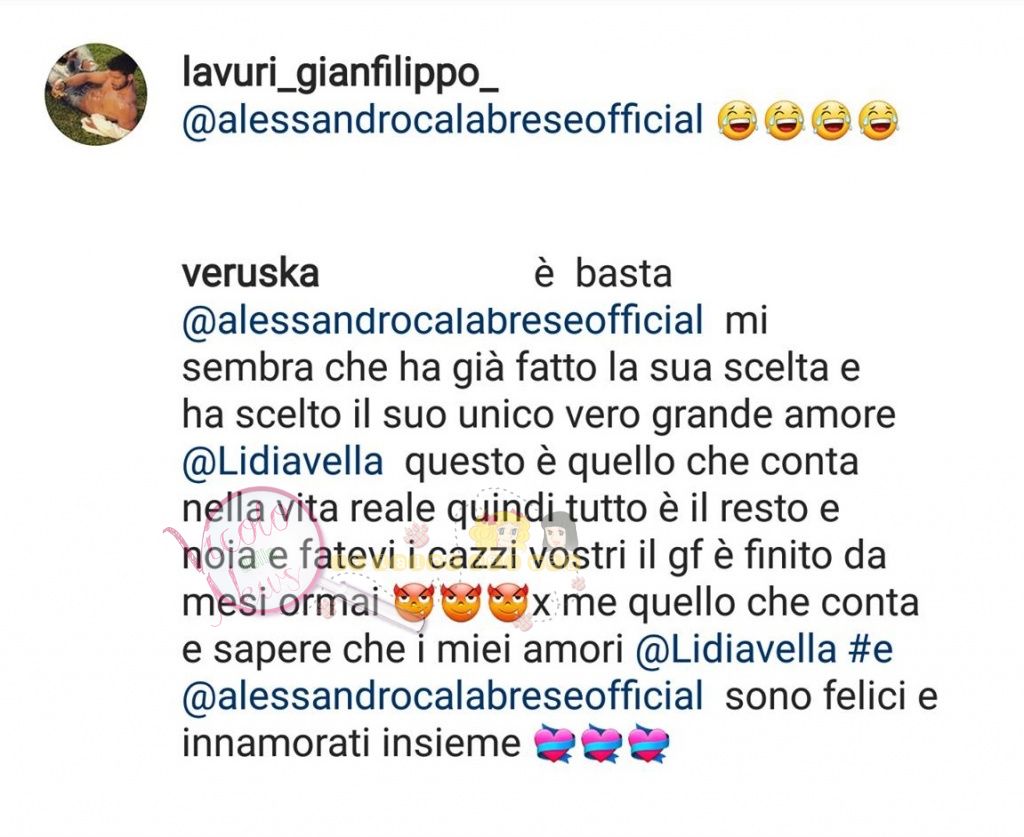1024x837 pixels.
Task: Click the first angry devil emoji
Action: point(415,603)
